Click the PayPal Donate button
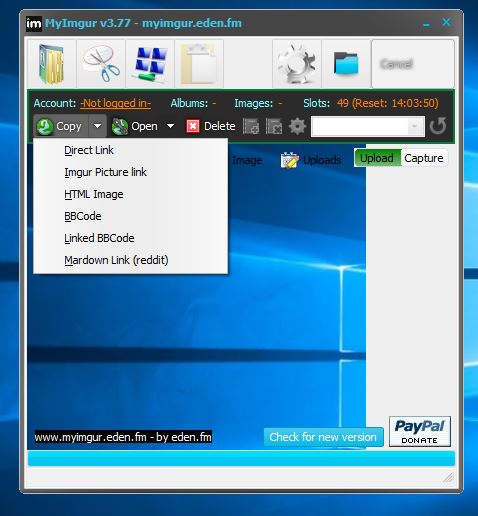 pos(420,431)
